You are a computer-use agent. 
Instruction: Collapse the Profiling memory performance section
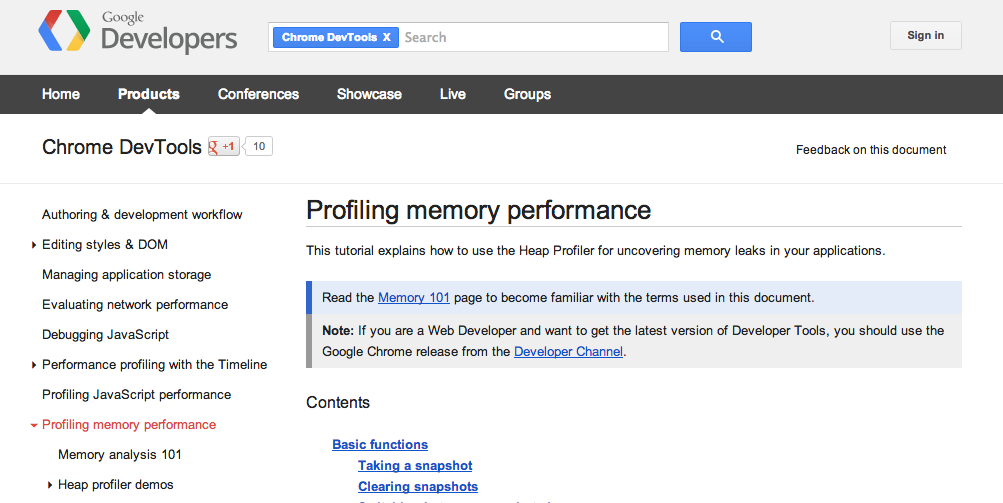[34, 425]
